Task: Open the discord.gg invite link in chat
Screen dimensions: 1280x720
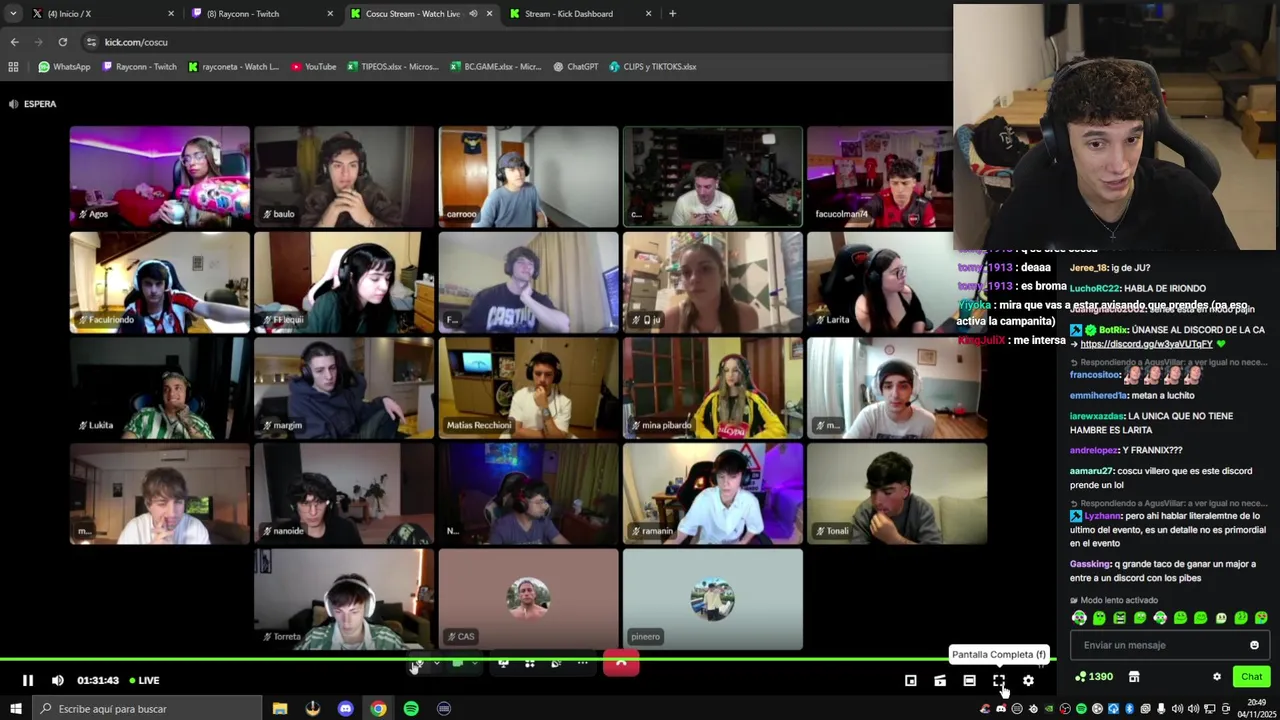Action: (x=1146, y=344)
